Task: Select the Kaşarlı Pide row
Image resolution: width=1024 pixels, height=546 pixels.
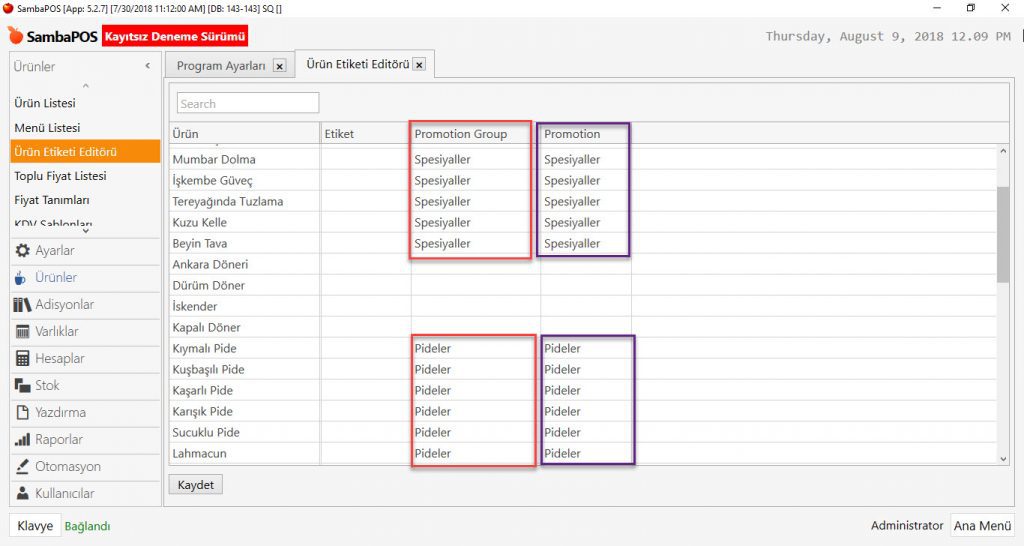Action: [x=583, y=391]
